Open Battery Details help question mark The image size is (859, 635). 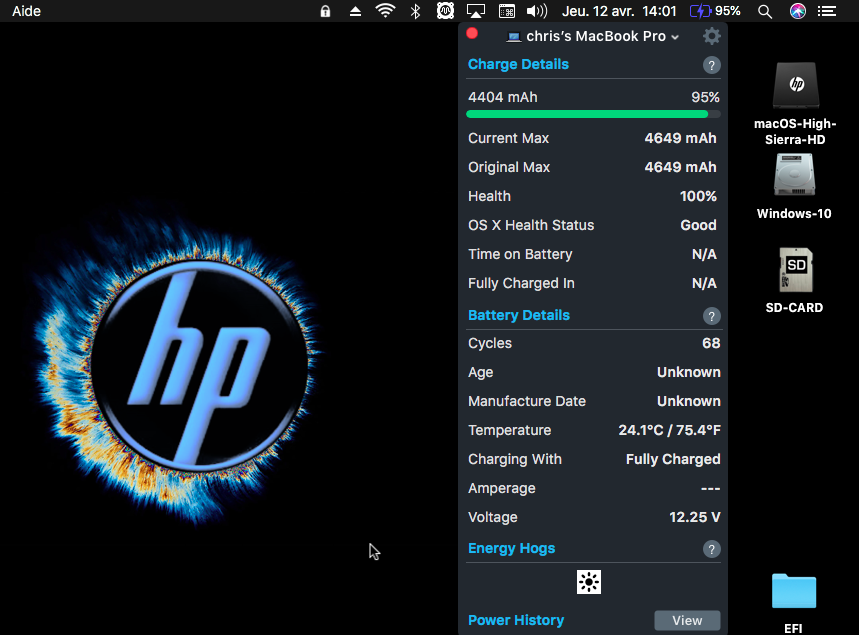711,316
